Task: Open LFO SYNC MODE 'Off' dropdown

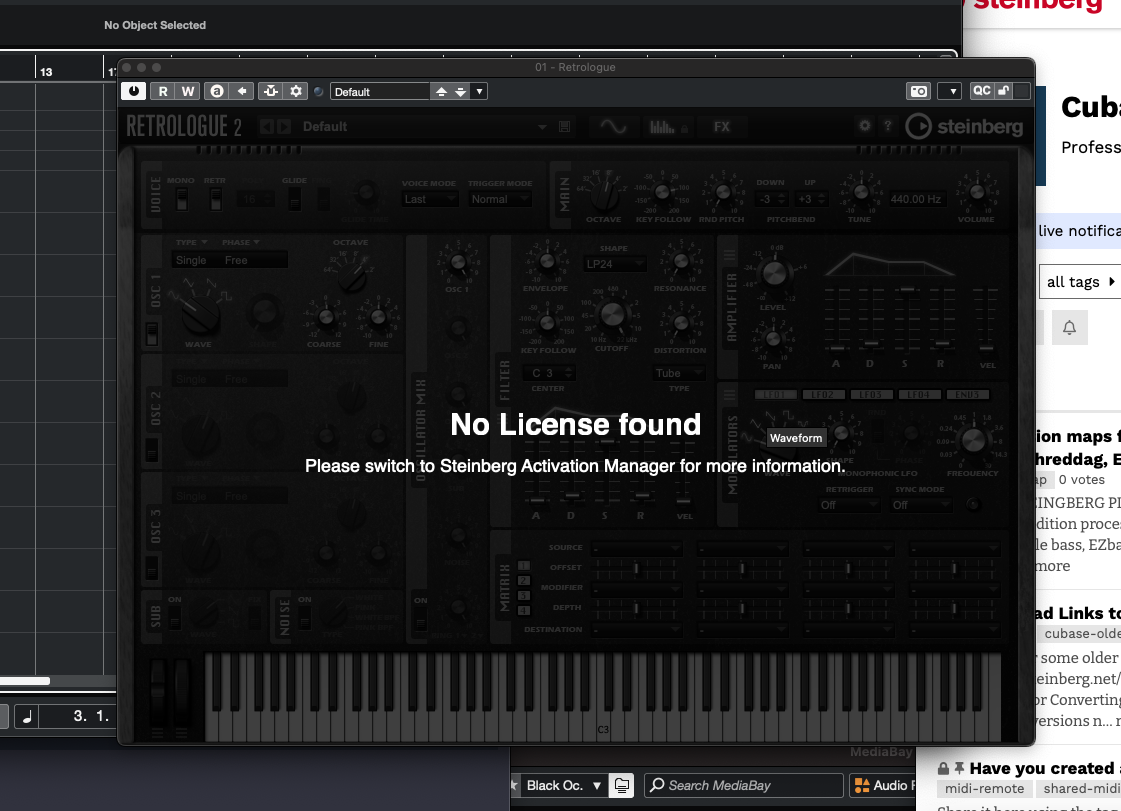Action: tap(921, 505)
